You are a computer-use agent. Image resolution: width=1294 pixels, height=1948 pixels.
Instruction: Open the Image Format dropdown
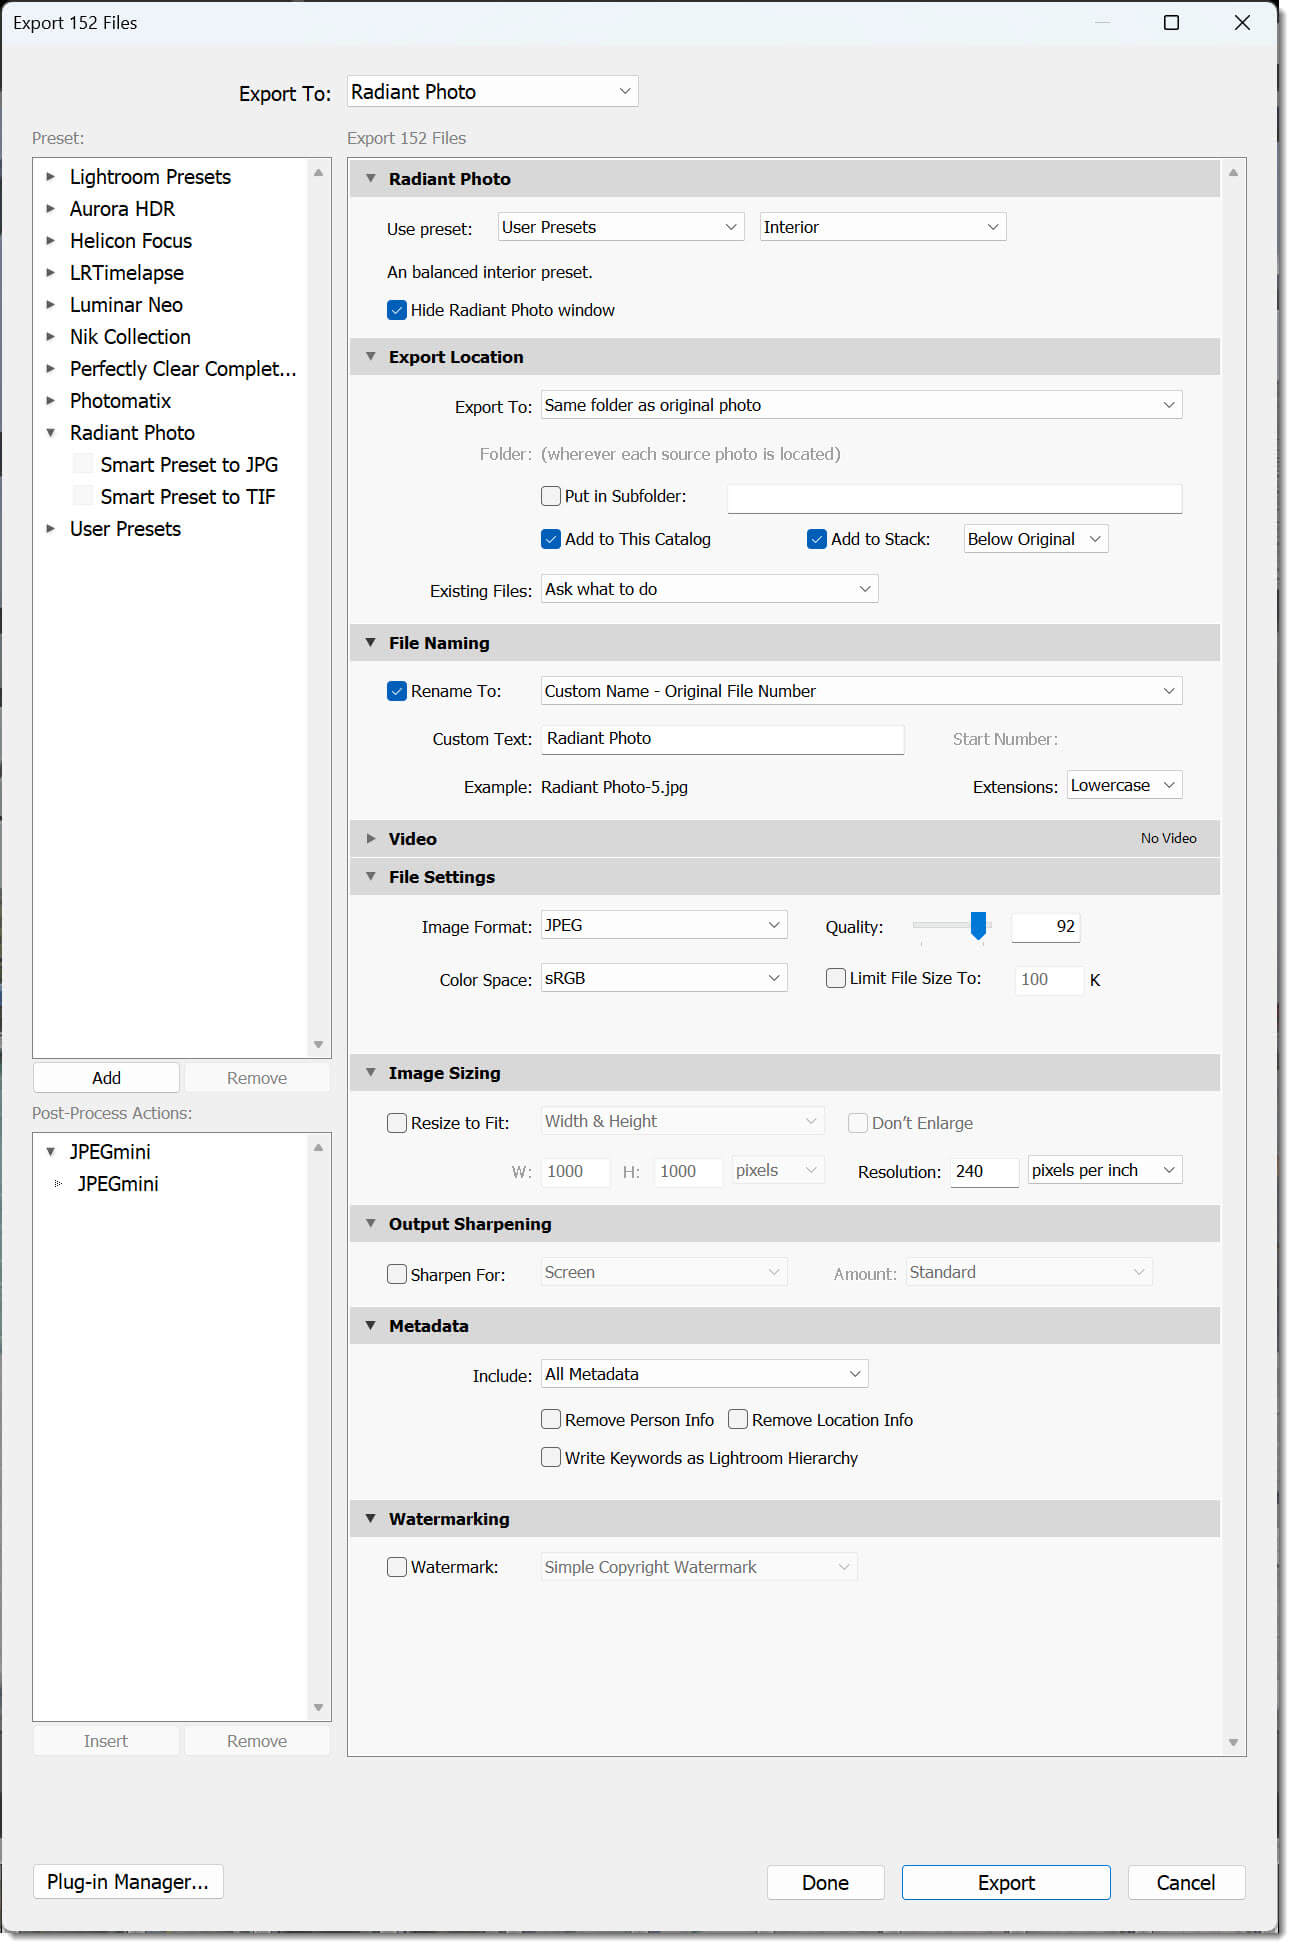pyautogui.click(x=663, y=926)
